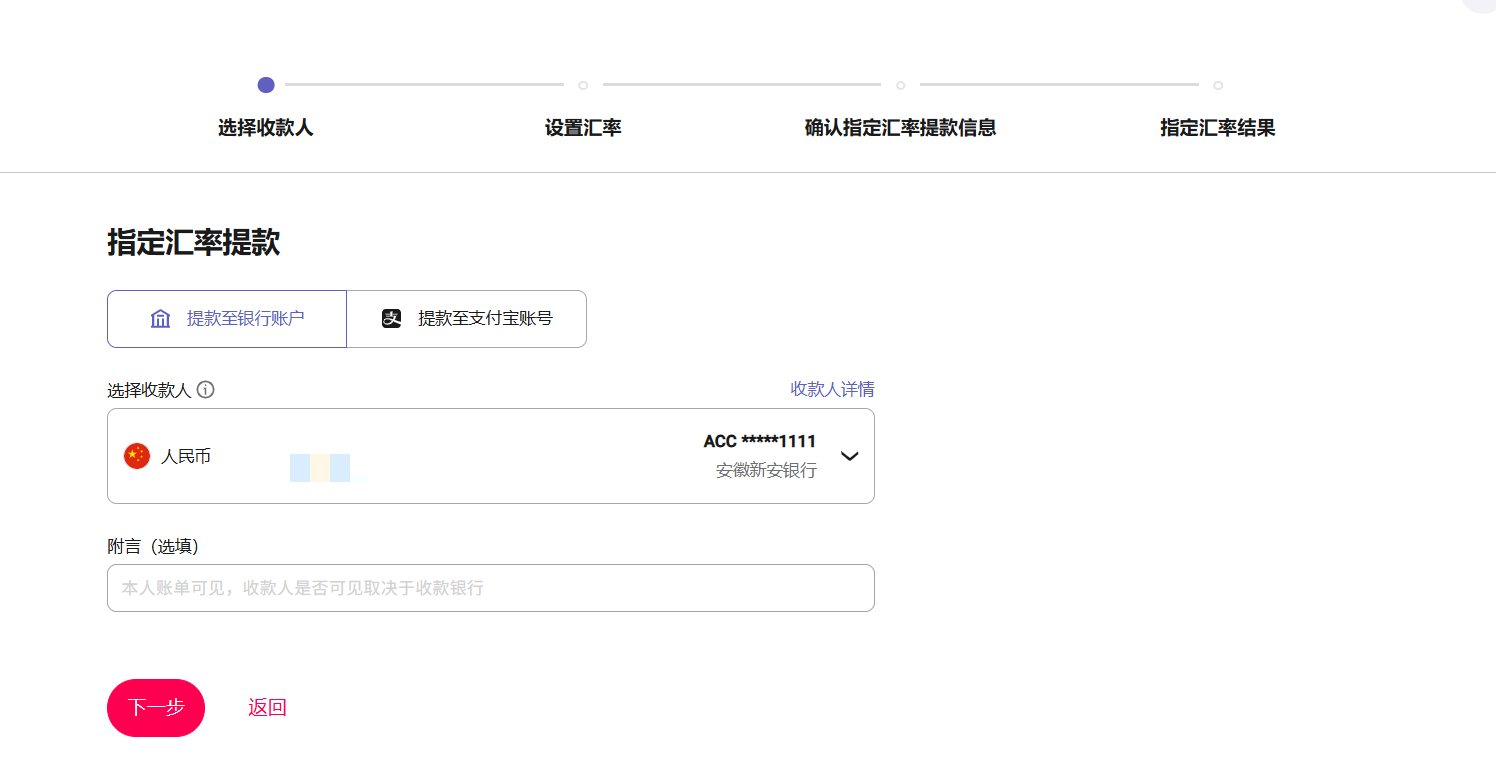Click the 指定汇率结果 step label
Viewport: 1496px width, 781px height.
pos(1217,128)
